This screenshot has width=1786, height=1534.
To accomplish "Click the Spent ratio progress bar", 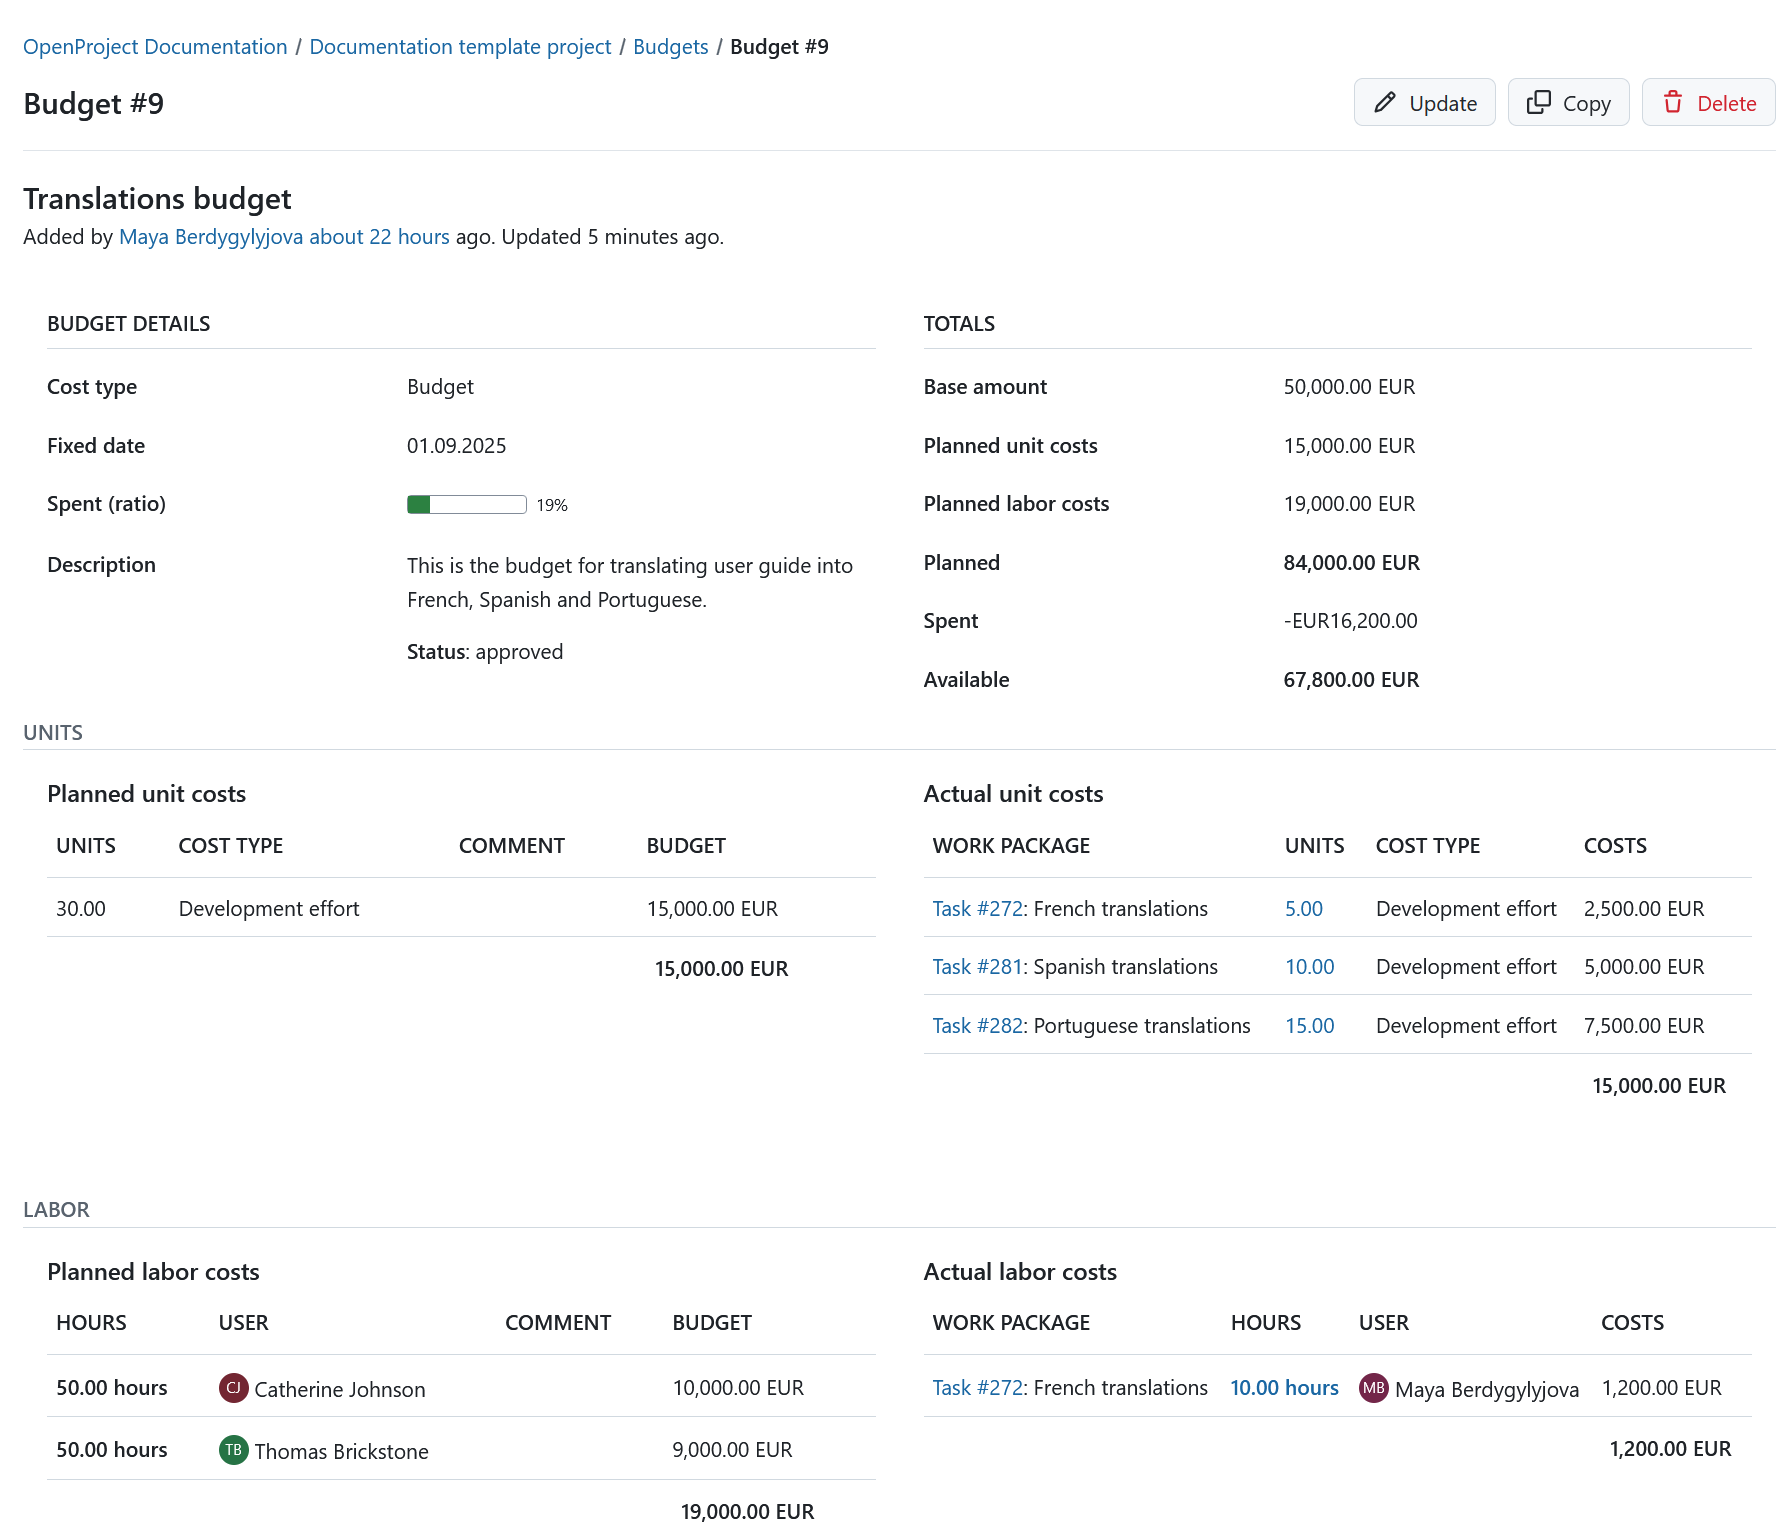I will (466, 504).
